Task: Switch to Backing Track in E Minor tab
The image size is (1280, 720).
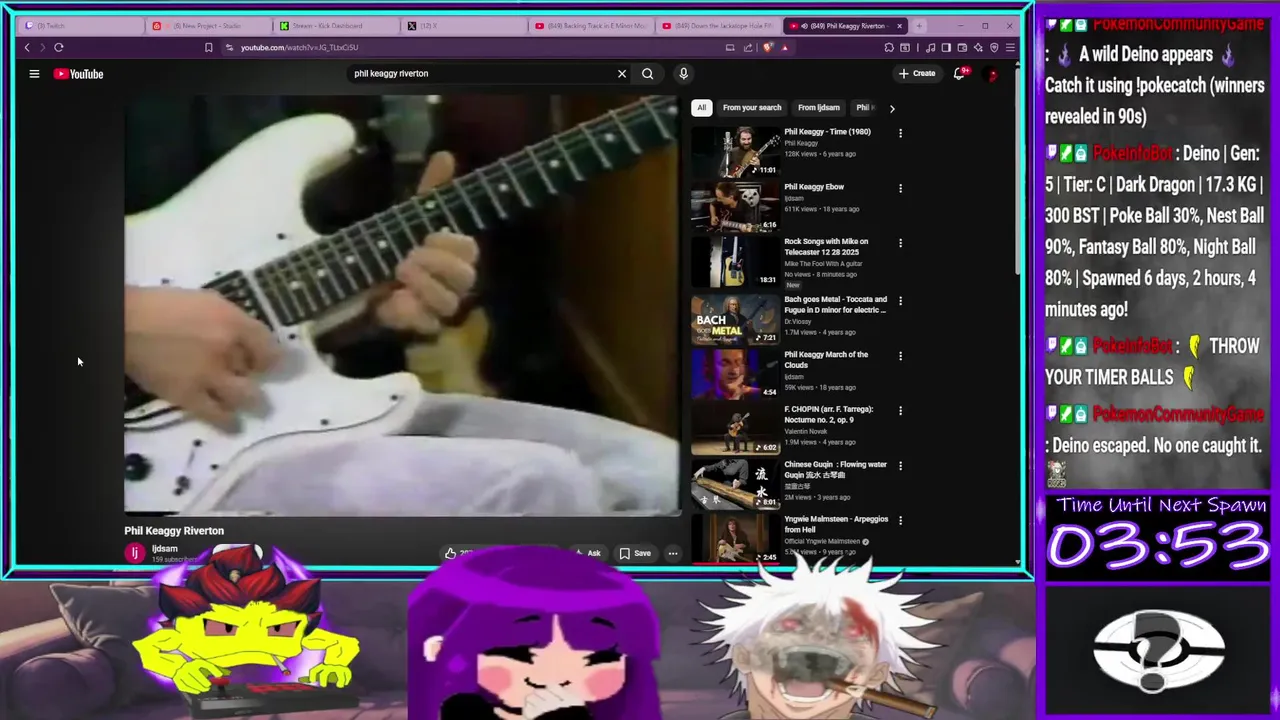Action: [x=590, y=26]
